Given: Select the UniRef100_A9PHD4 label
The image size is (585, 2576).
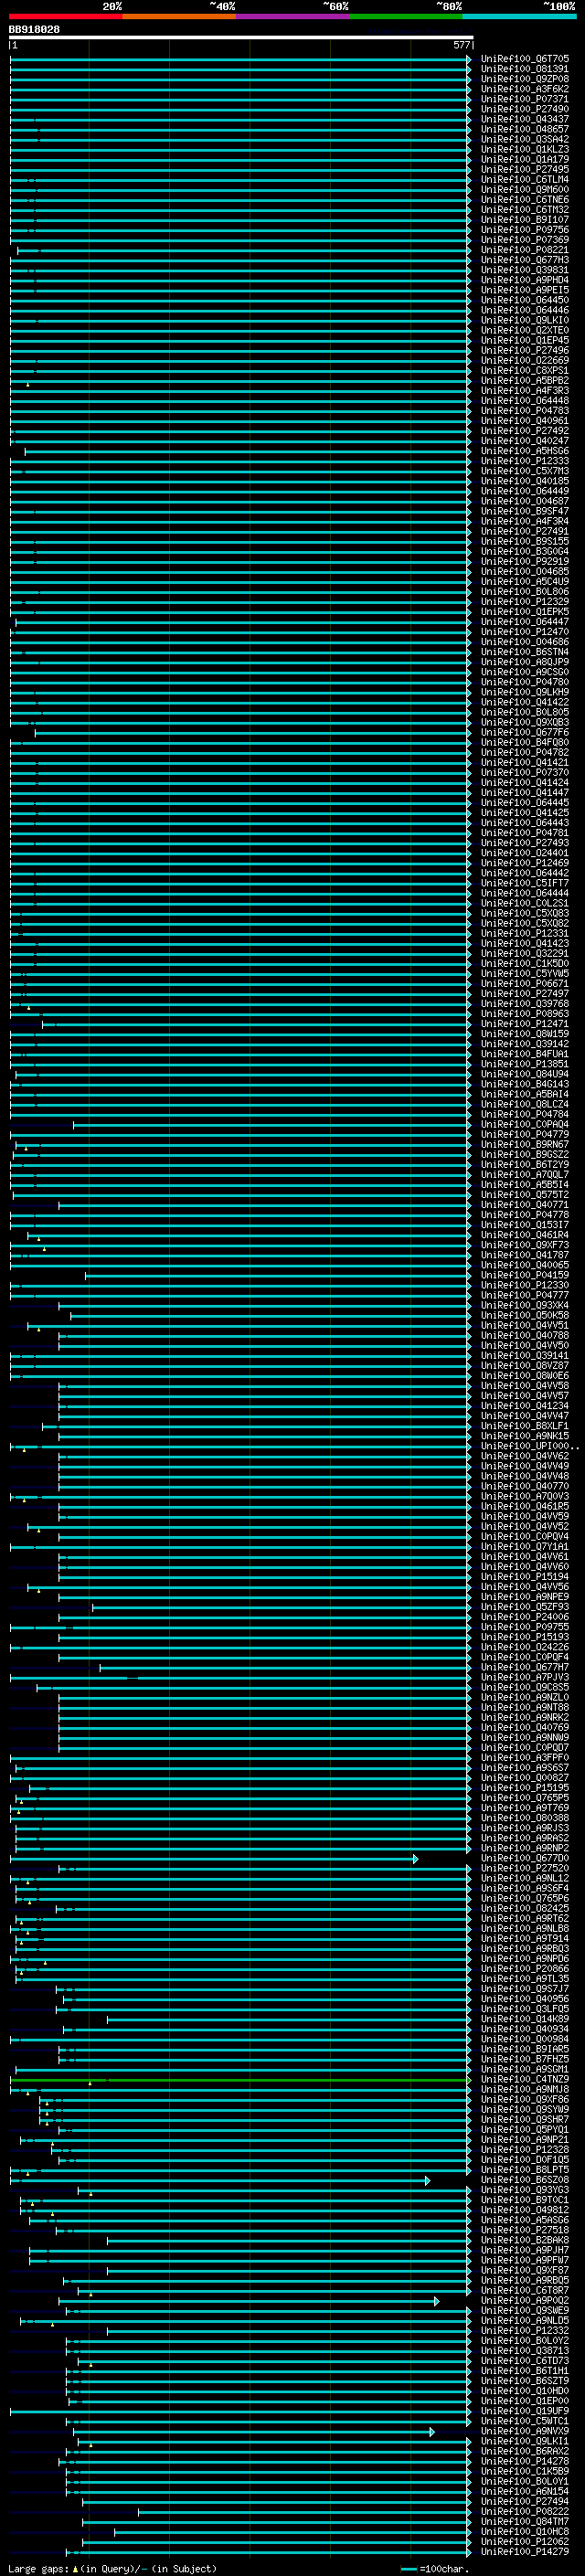Looking at the screenshot, I should pos(525,280).
